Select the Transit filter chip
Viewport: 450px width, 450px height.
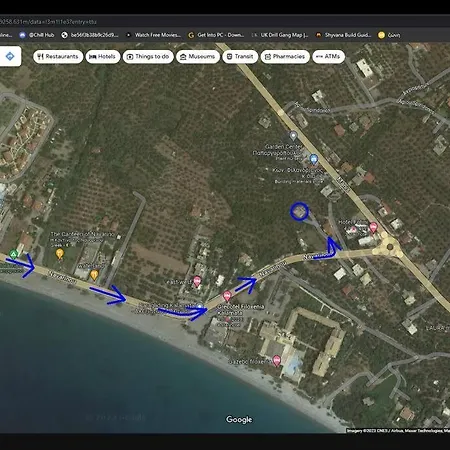(x=240, y=57)
